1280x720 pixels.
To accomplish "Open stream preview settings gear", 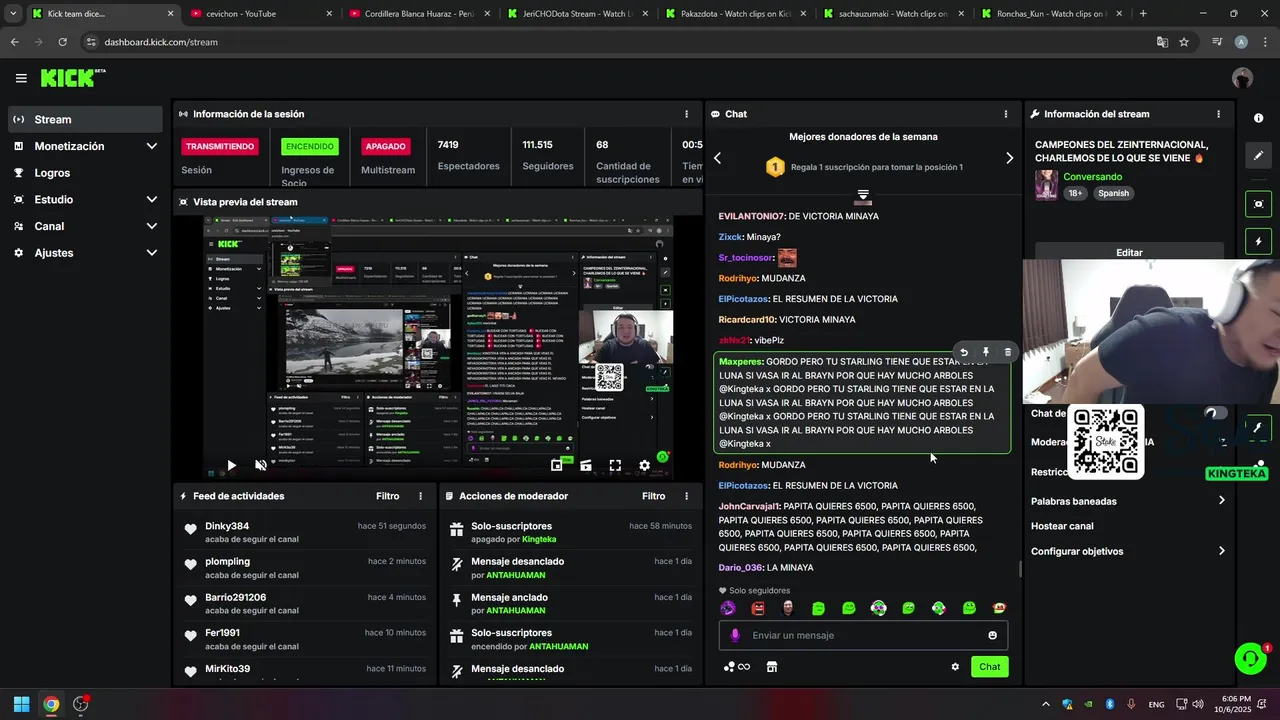I will [x=644, y=465].
